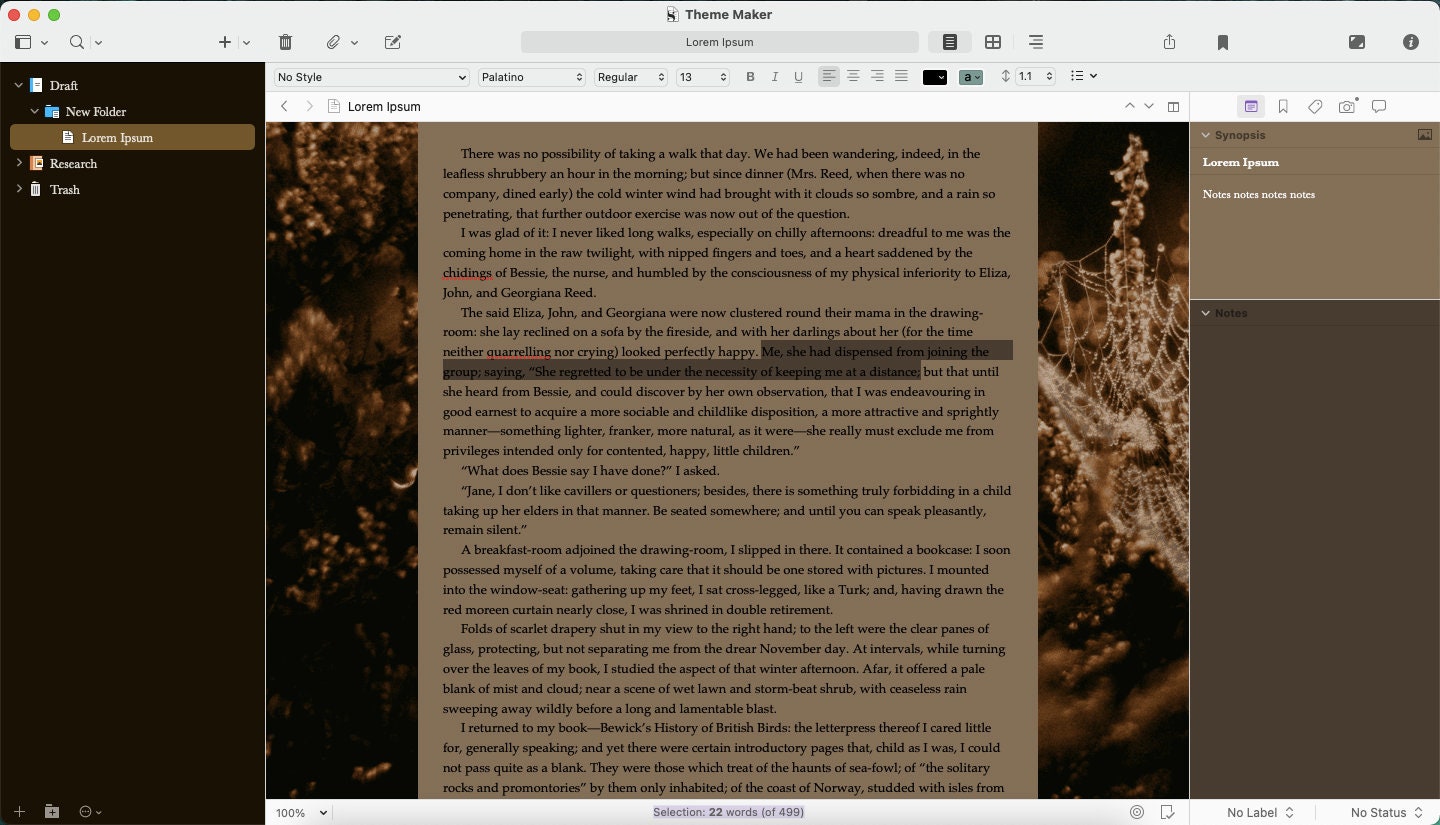1440x825 pixels.
Task: Toggle bold formatting on selected text
Action: tap(750, 76)
